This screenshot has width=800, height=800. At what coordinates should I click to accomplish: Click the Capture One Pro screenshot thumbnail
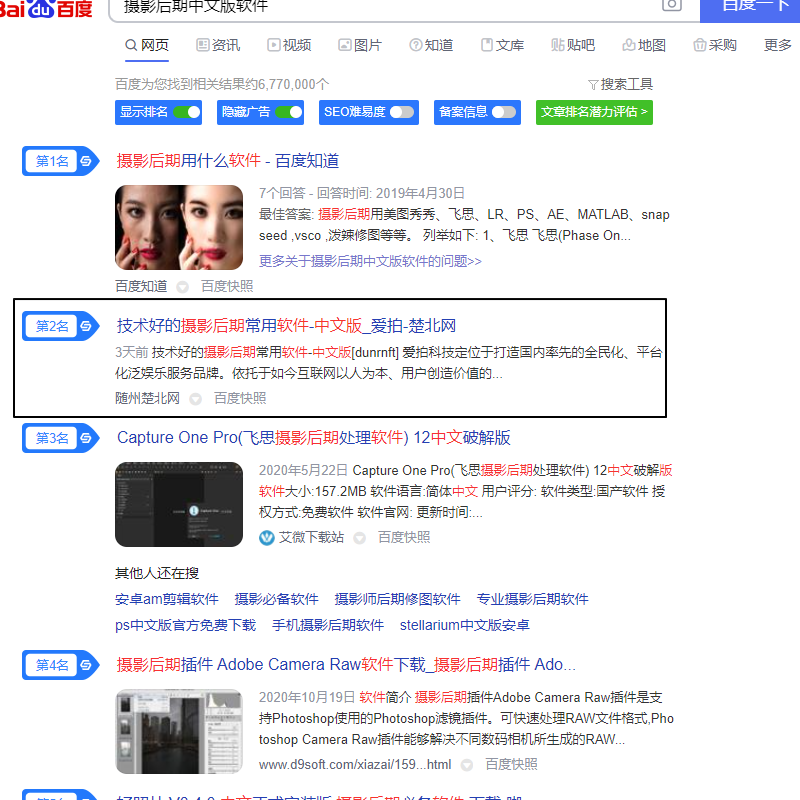coord(179,505)
